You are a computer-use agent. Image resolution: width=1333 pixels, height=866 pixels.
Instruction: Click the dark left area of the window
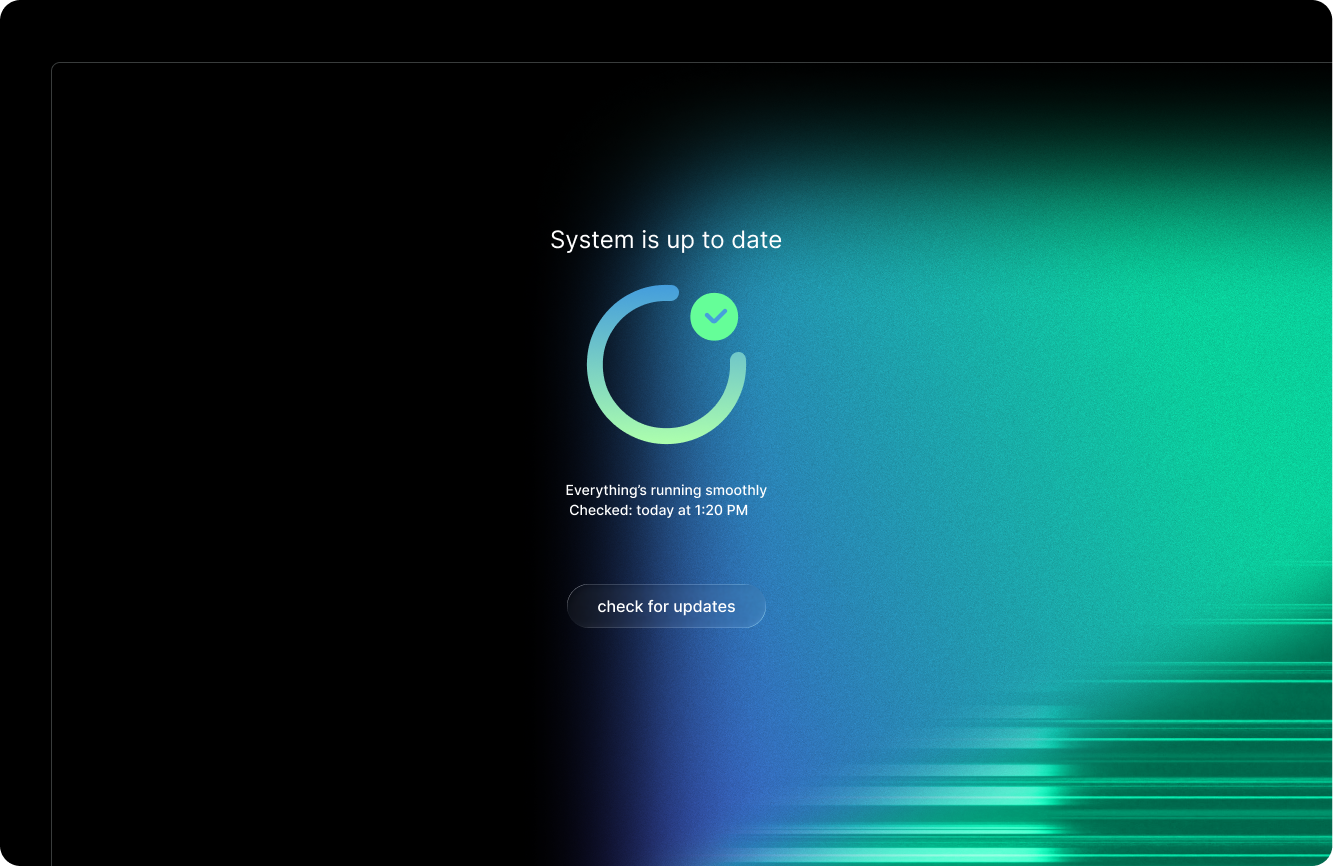[x=250, y=400]
